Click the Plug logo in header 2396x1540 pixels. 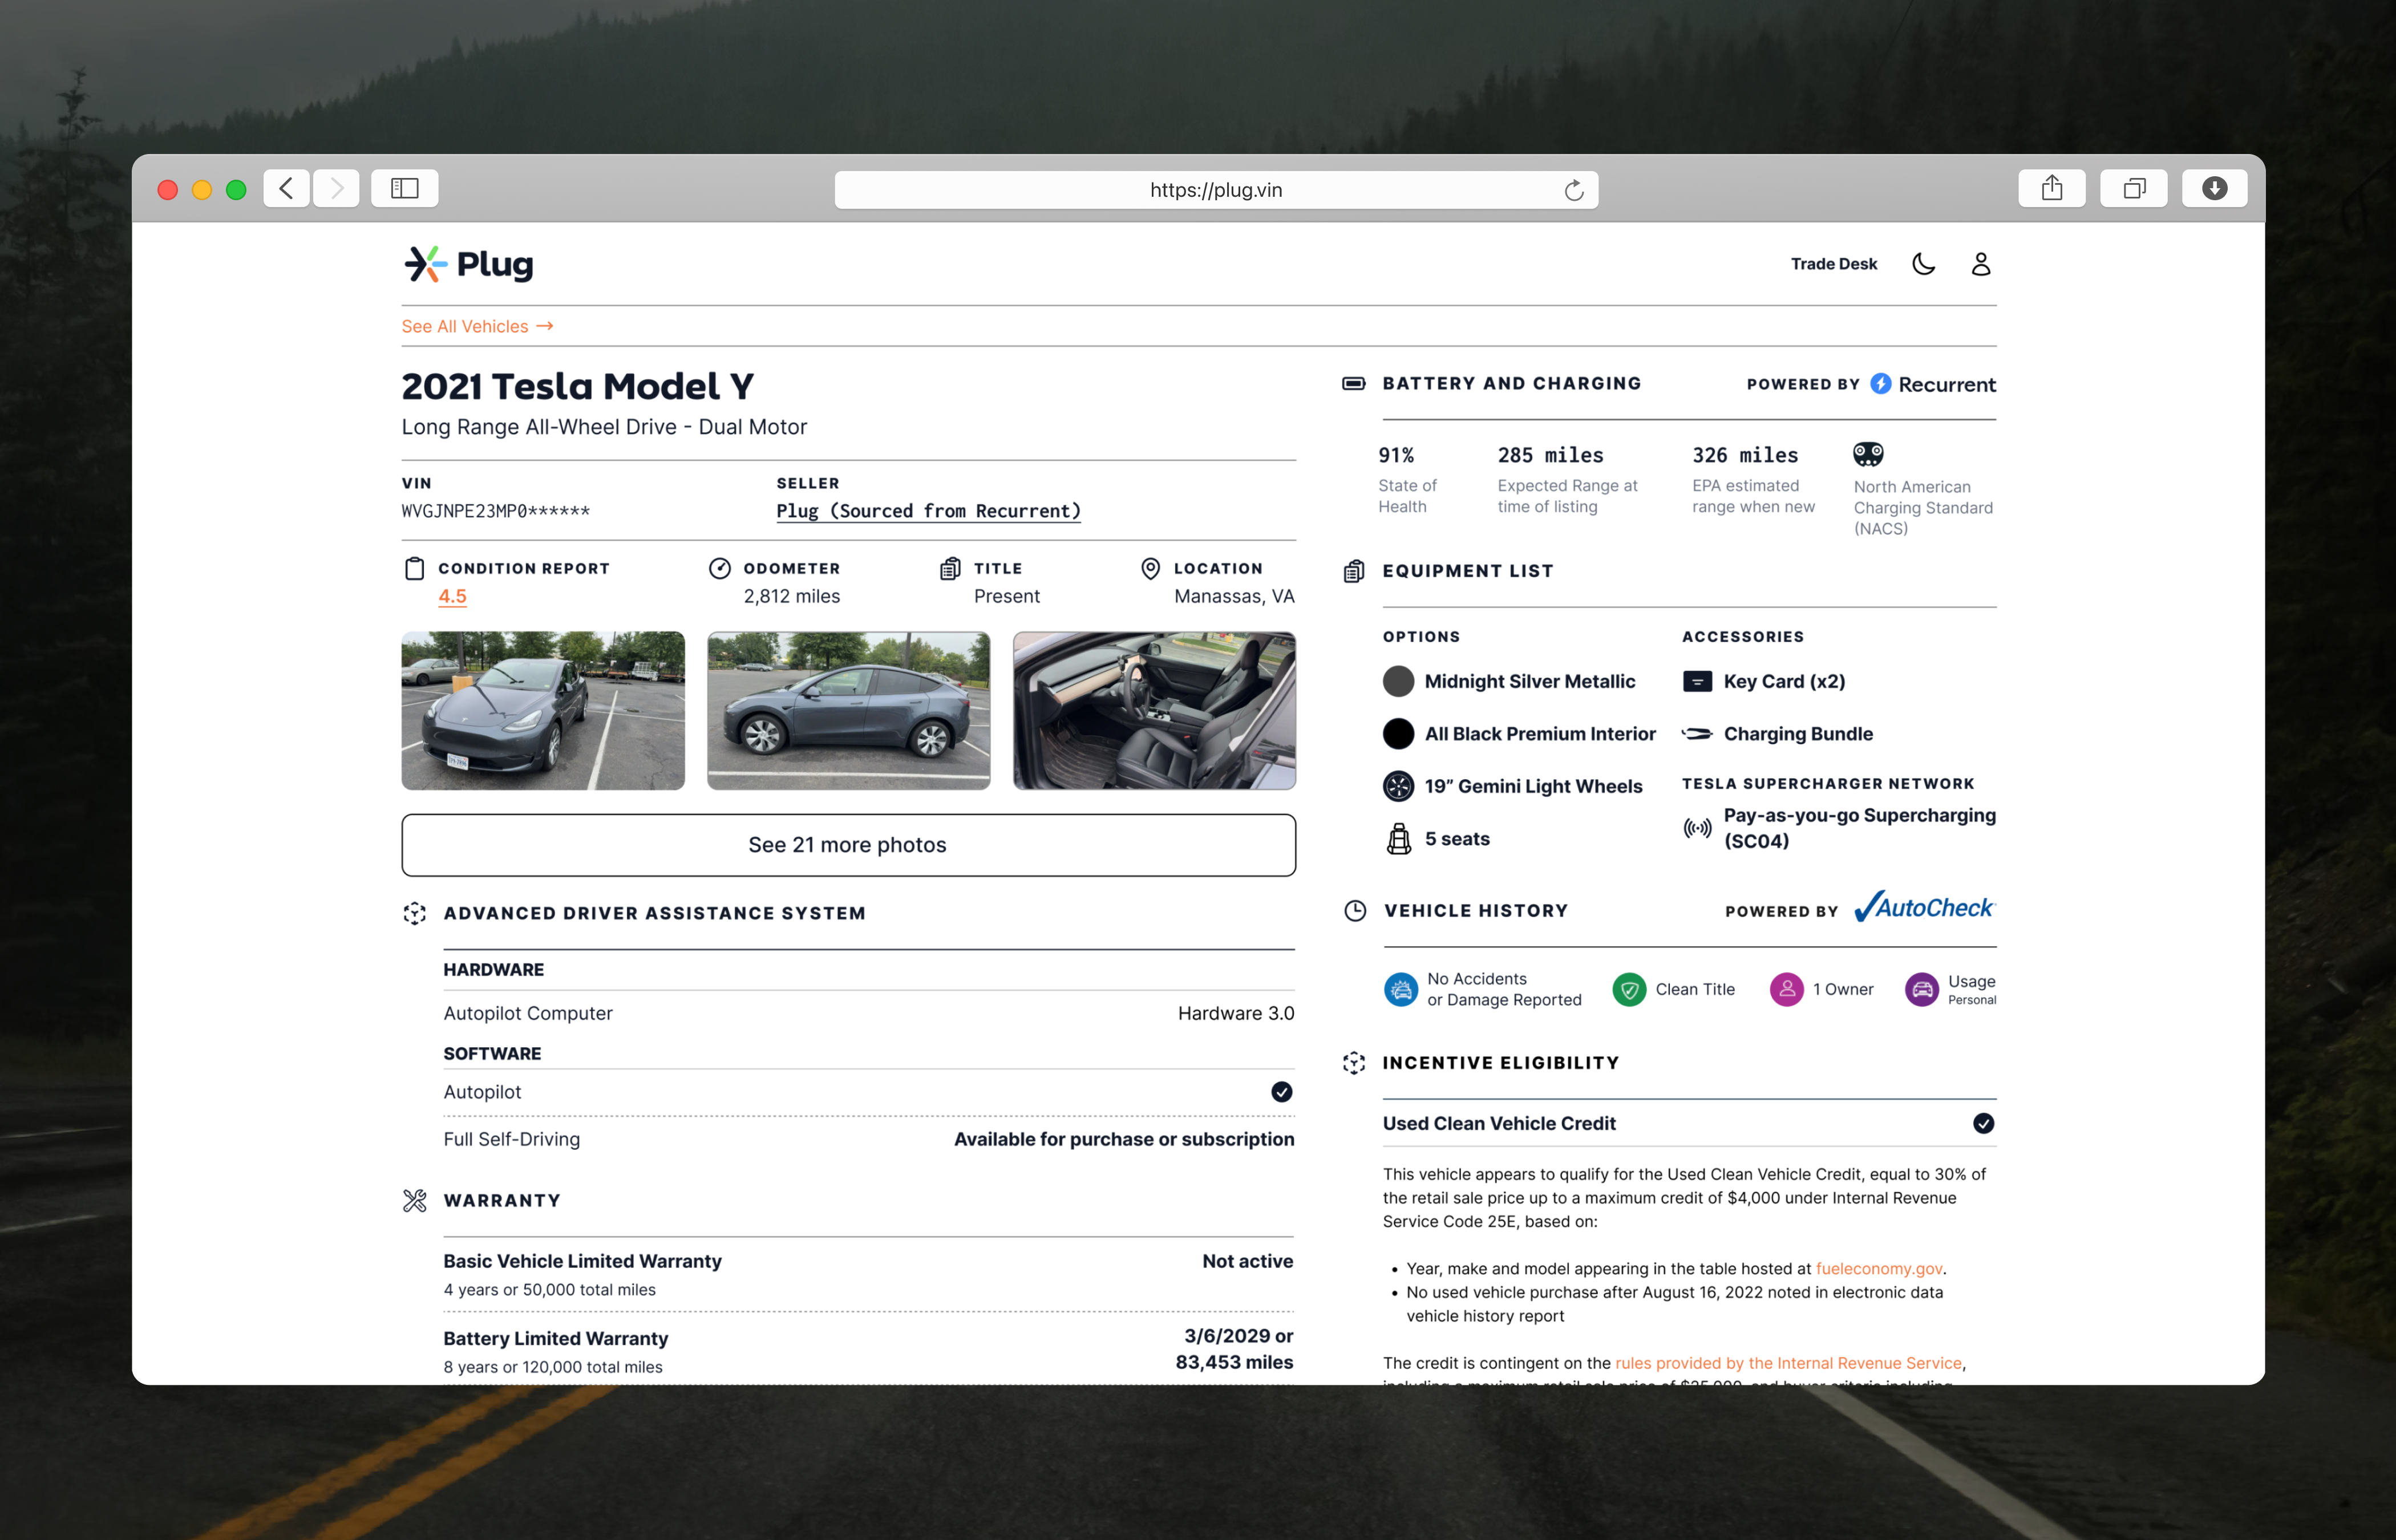[x=468, y=264]
